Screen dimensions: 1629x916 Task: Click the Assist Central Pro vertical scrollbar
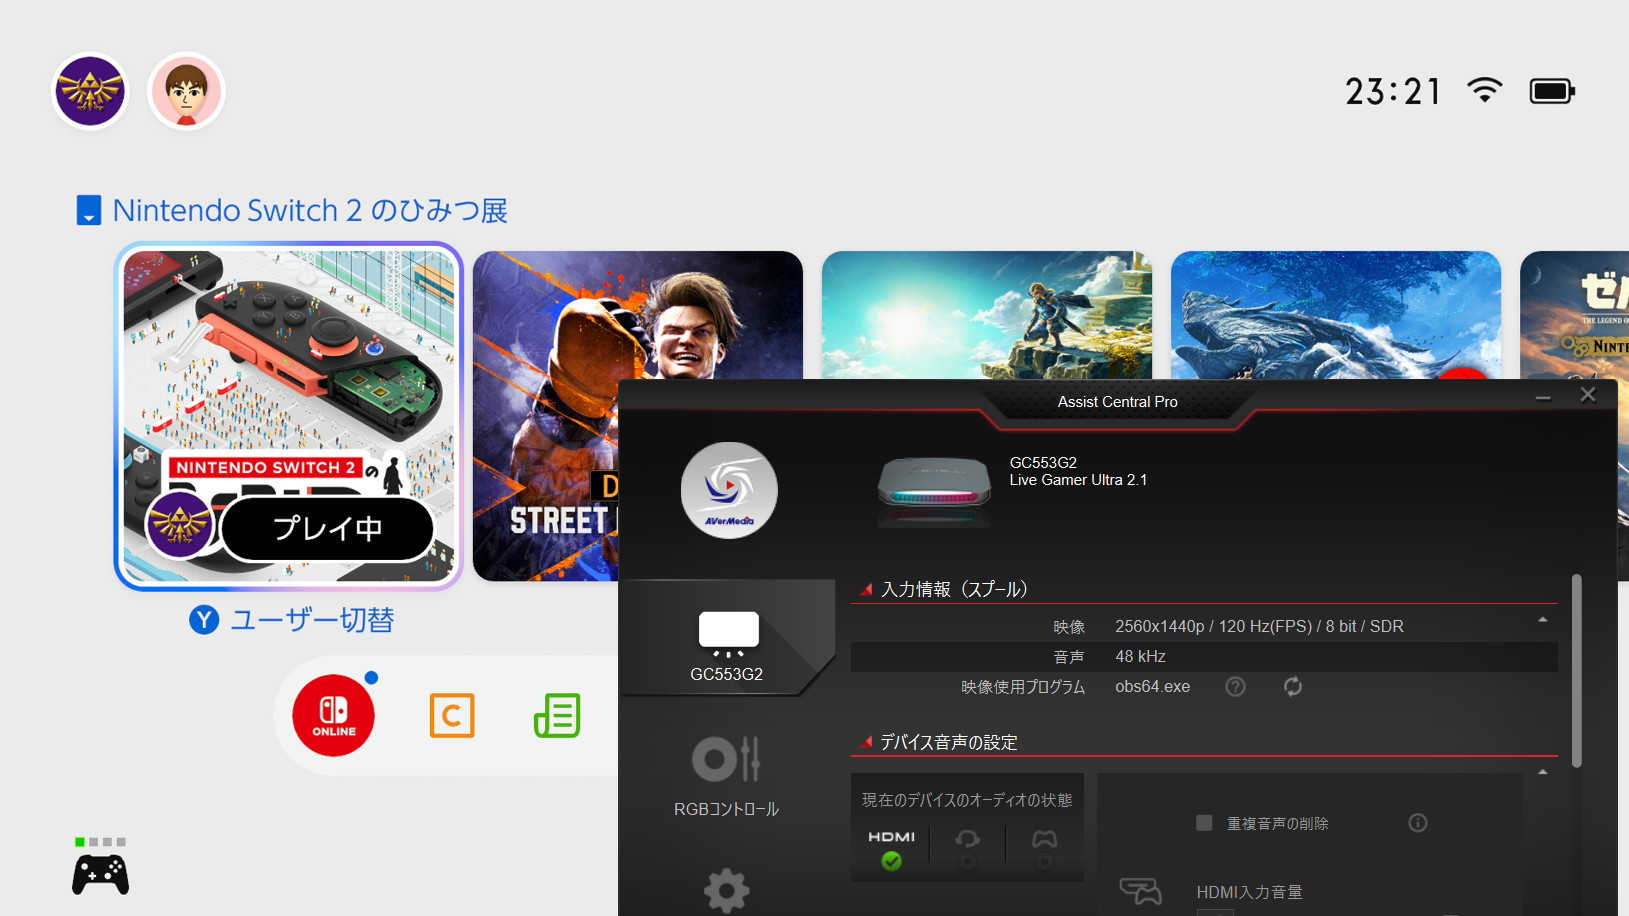coord(1577,670)
